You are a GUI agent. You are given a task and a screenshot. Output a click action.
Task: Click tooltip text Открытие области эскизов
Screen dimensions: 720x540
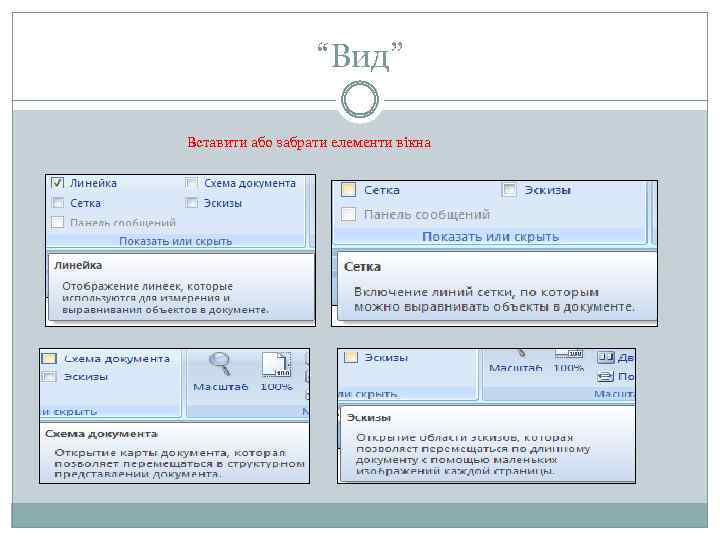[437, 438]
